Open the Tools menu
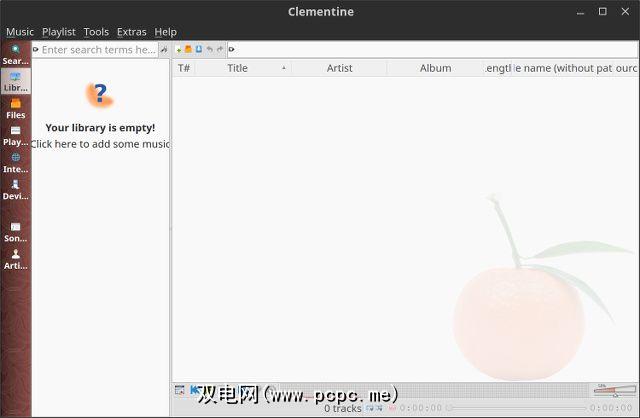Screen dimensions: 640x418 coord(96,32)
